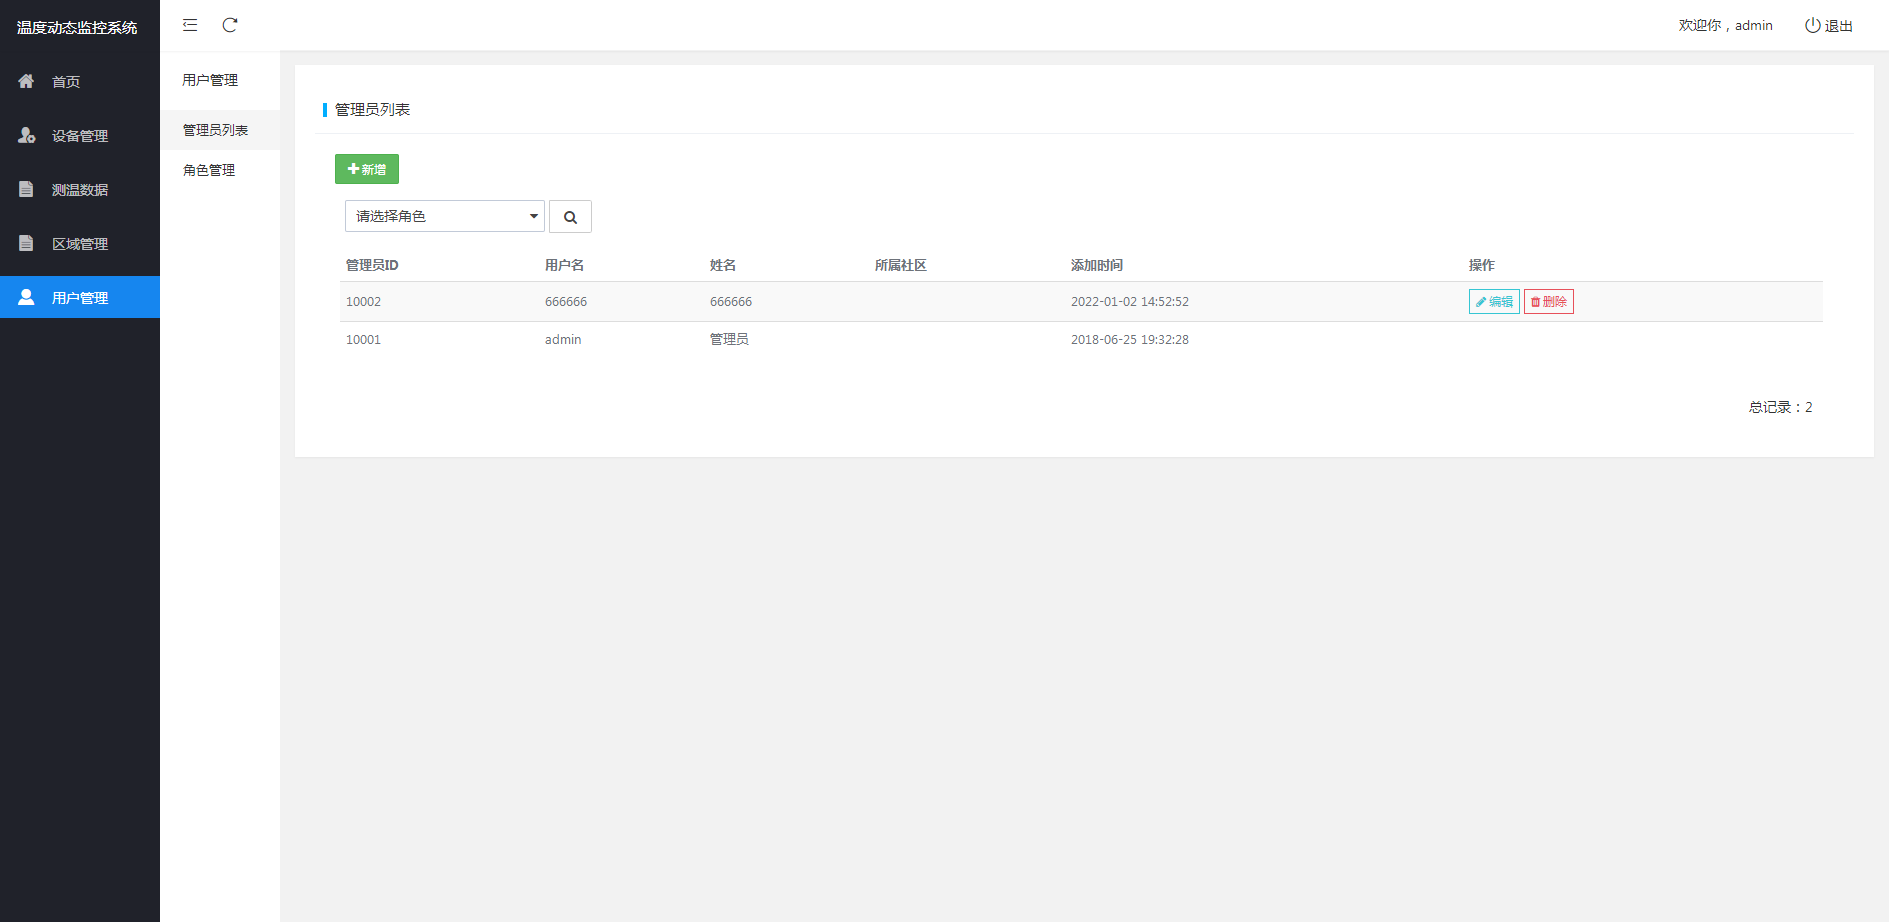1889x922 pixels.
Task: Click the dropdown arrow on role filter
Action: click(x=534, y=216)
